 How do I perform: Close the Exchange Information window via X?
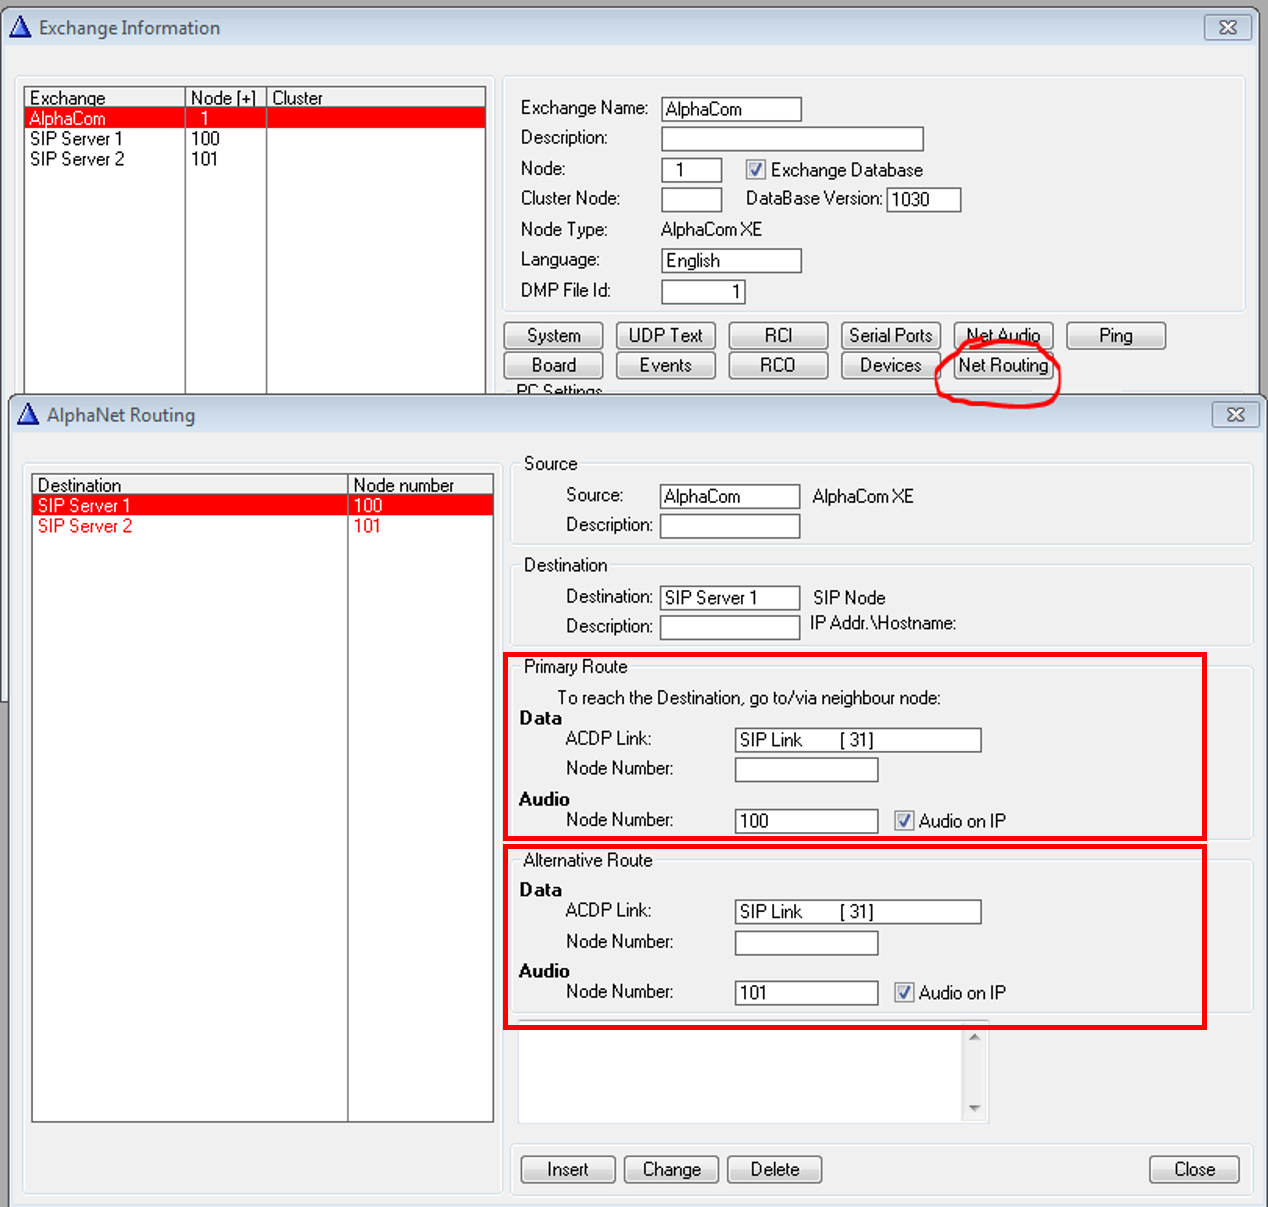(1228, 27)
